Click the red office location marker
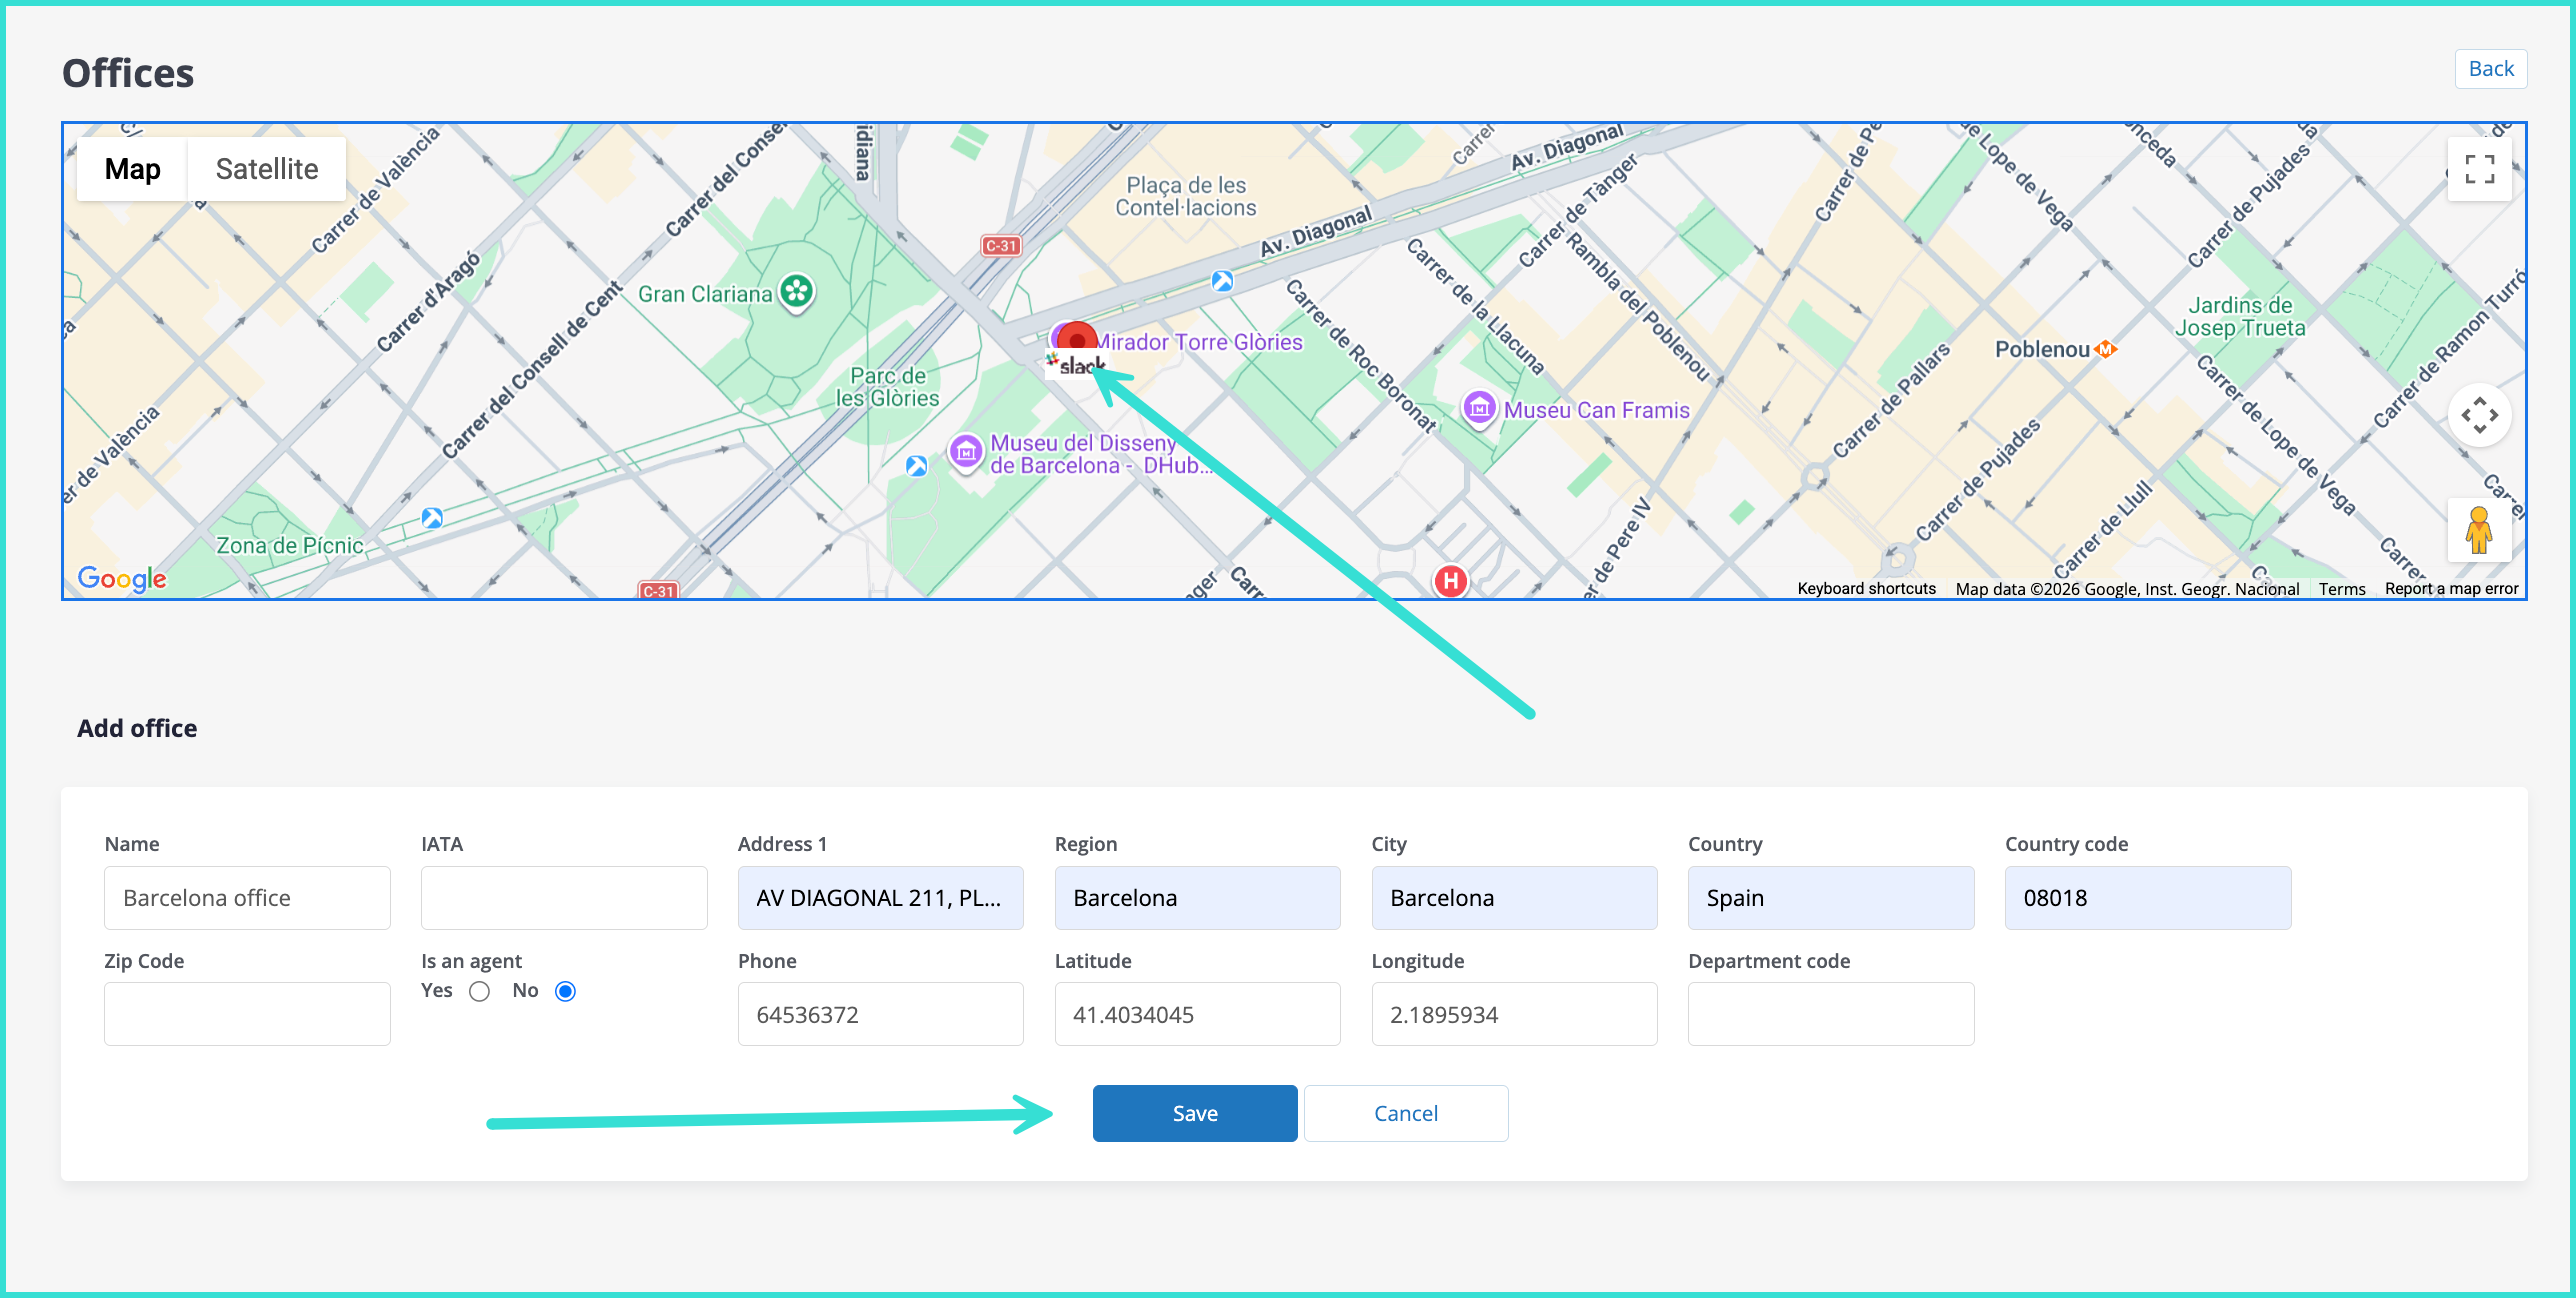The height and width of the screenshot is (1298, 2576). pyautogui.click(x=1077, y=340)
